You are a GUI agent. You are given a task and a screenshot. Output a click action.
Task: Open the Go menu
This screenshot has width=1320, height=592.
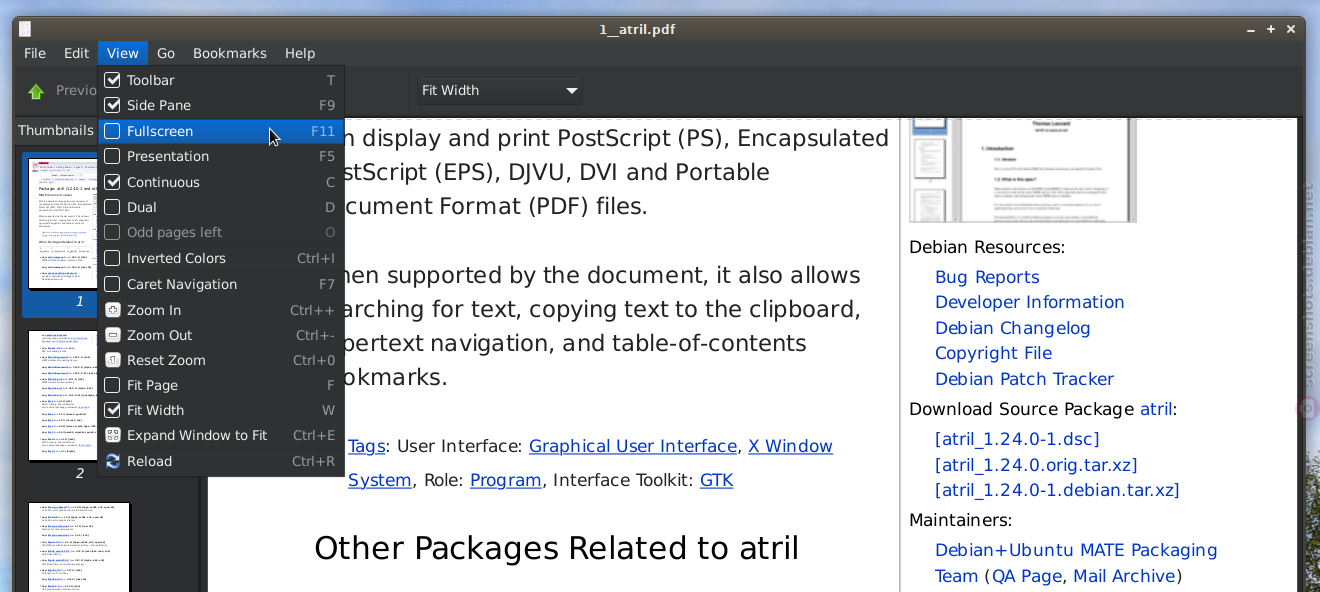tap(166, 53)
